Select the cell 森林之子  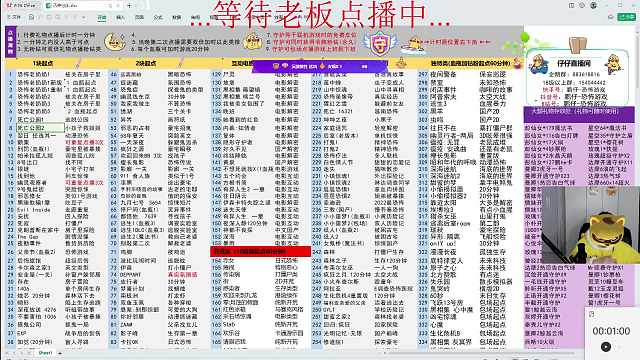pos(335,260)
